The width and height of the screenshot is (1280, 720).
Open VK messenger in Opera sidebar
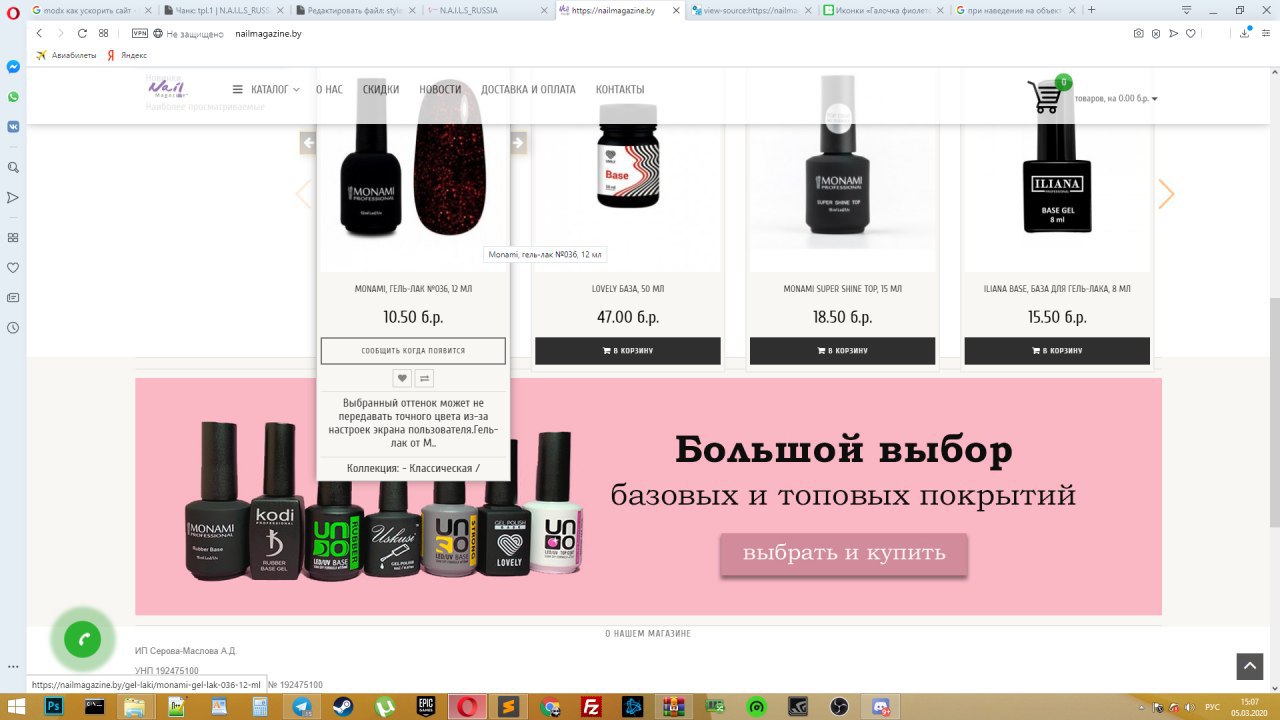click(x=13, y=127)
